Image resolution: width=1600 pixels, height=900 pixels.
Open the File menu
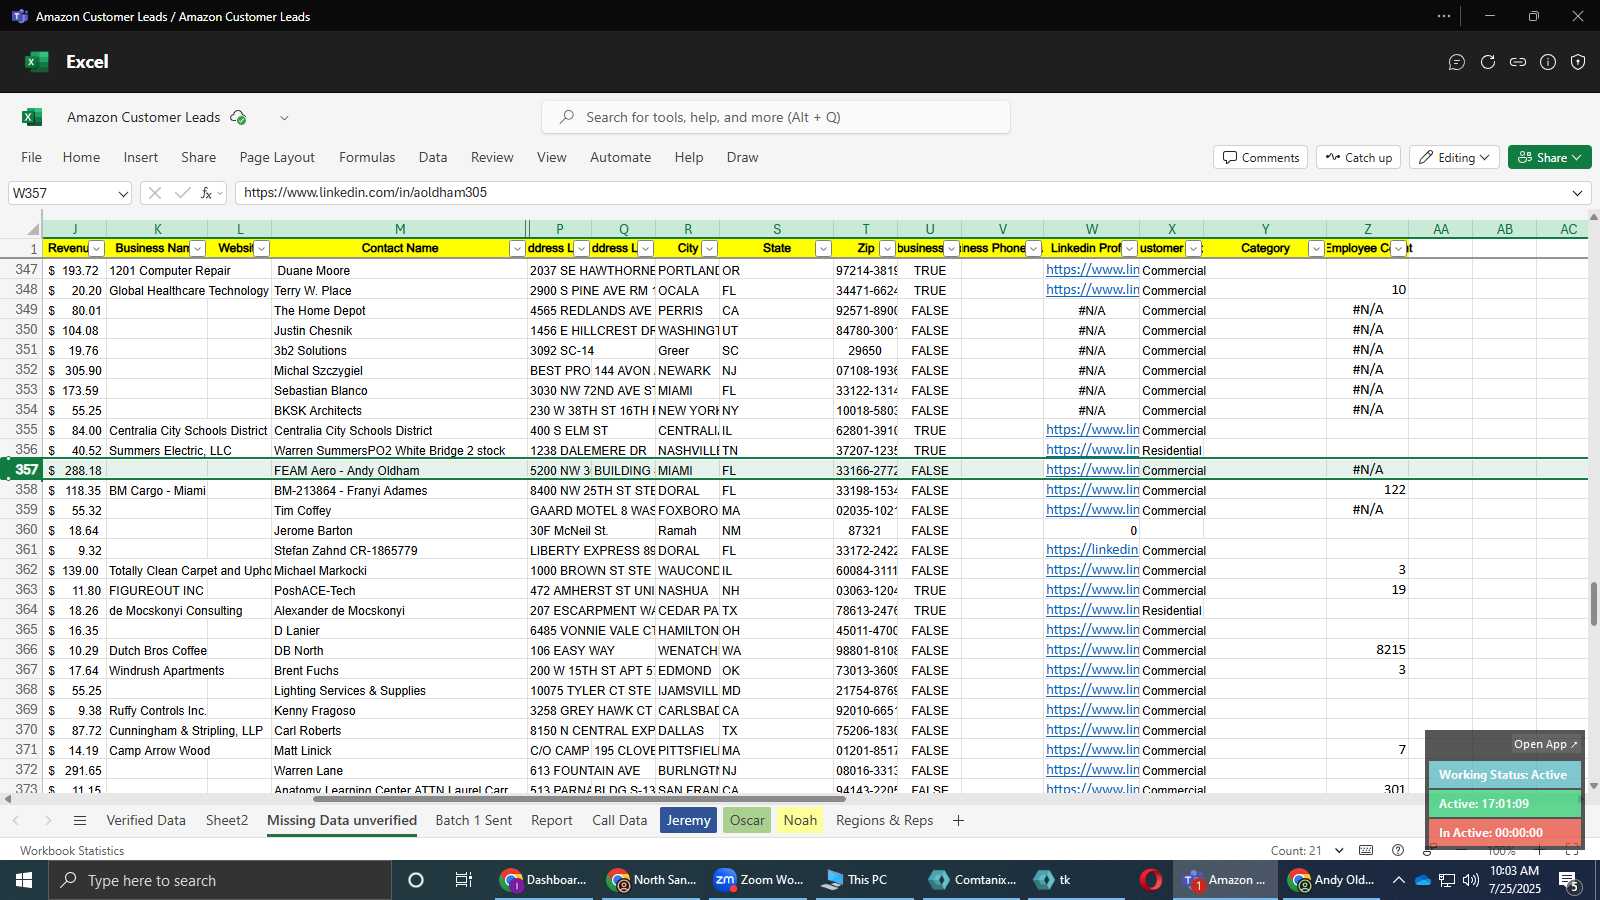click(x=32, y=158)
